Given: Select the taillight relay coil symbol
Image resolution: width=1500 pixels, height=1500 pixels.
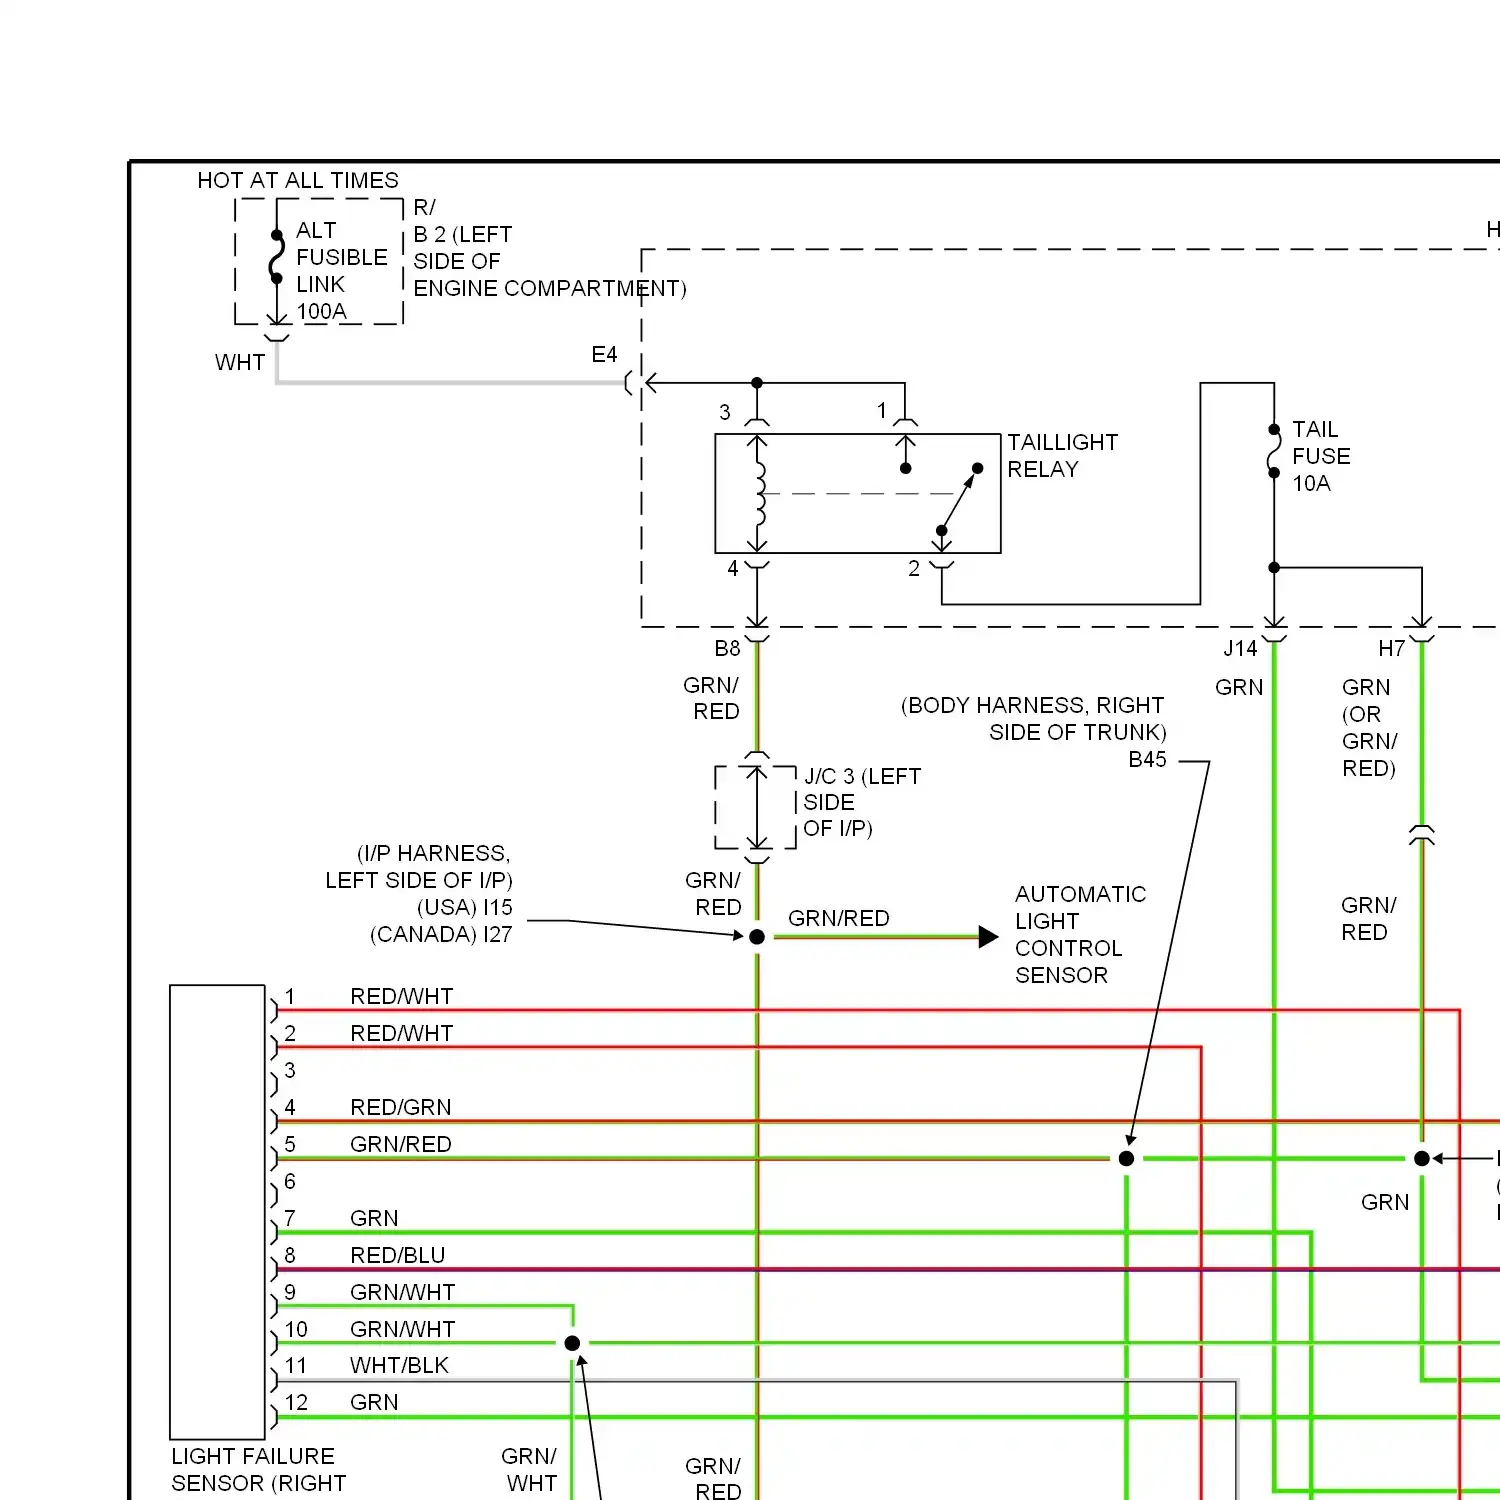Looking at the screenshot, I should click(759, 493).
